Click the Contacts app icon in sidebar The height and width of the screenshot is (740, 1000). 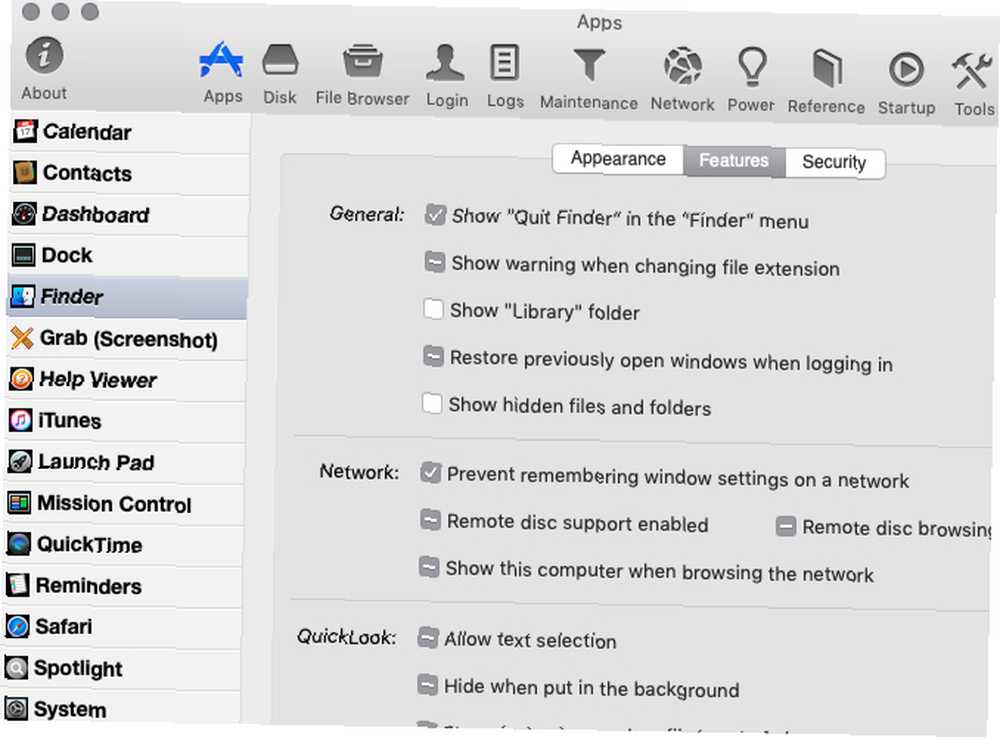point(25,172)
